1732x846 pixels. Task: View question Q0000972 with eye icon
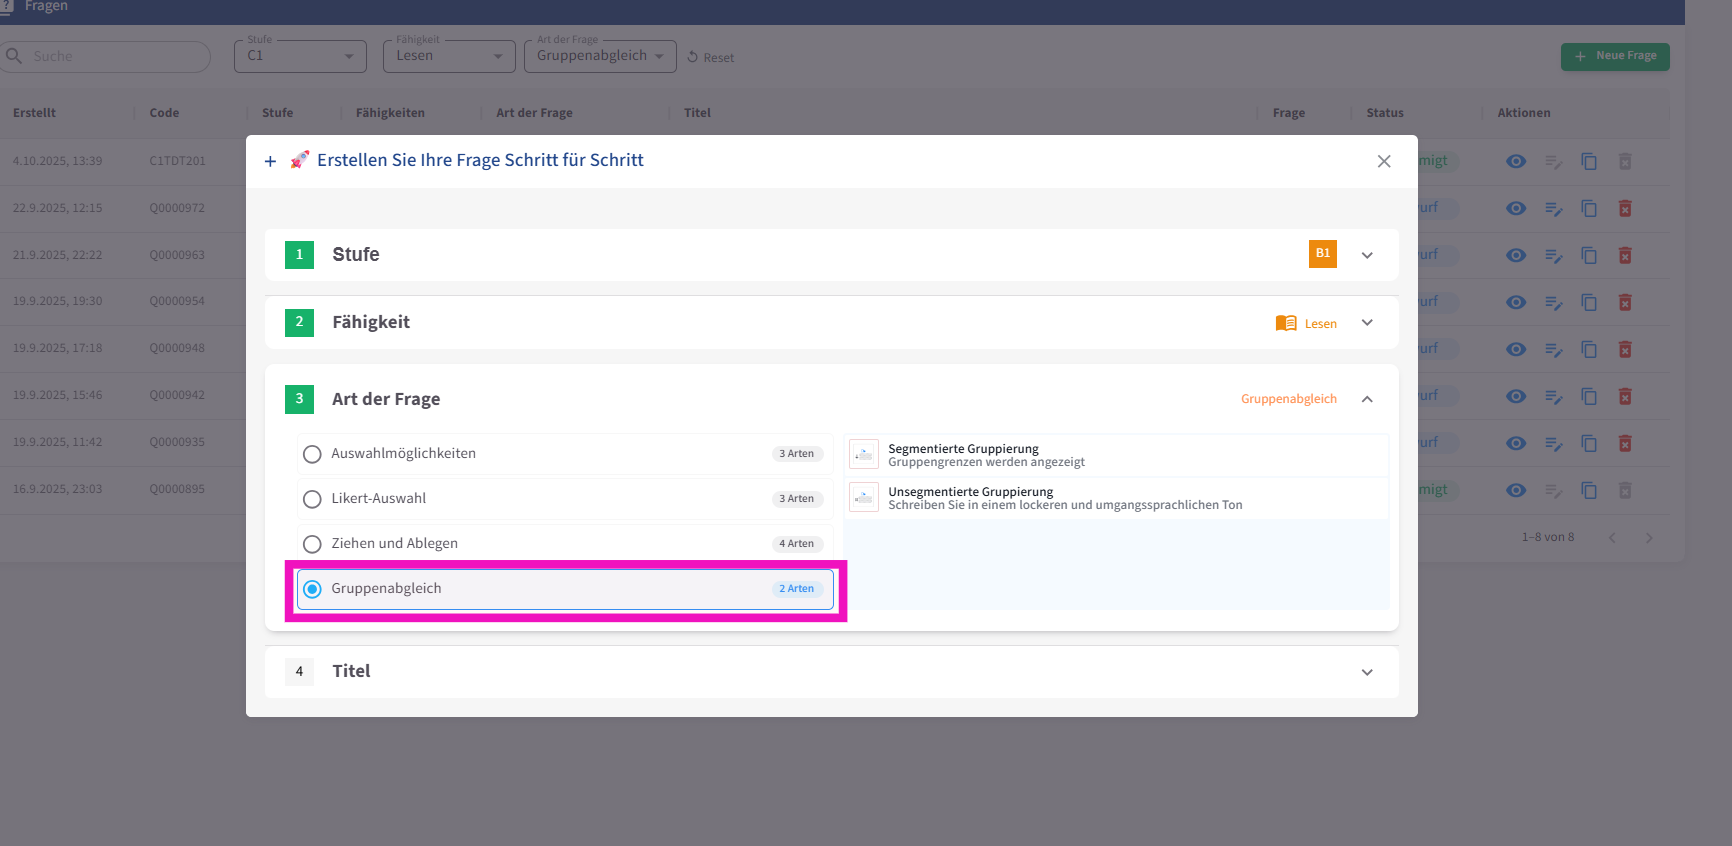click(1516, 208)
